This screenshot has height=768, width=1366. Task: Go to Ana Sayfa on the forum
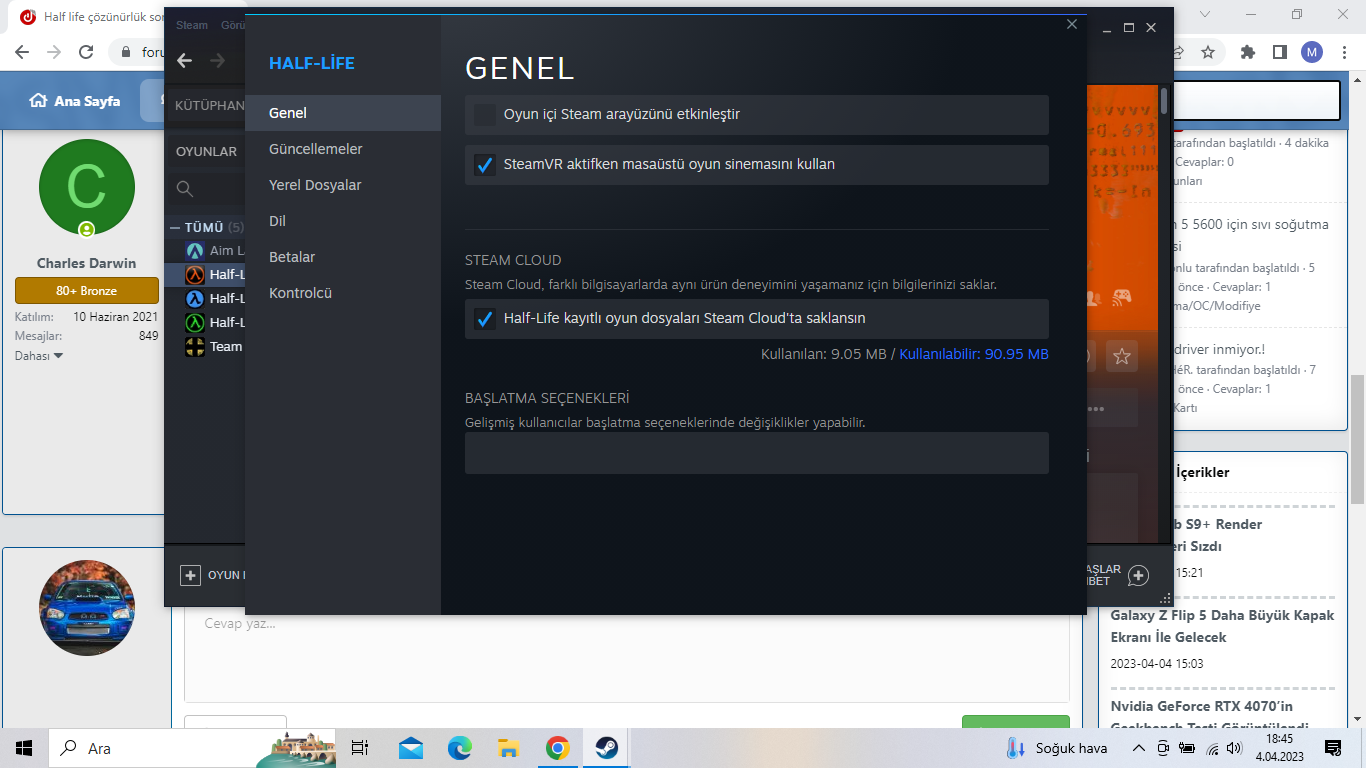coord(75,101)
